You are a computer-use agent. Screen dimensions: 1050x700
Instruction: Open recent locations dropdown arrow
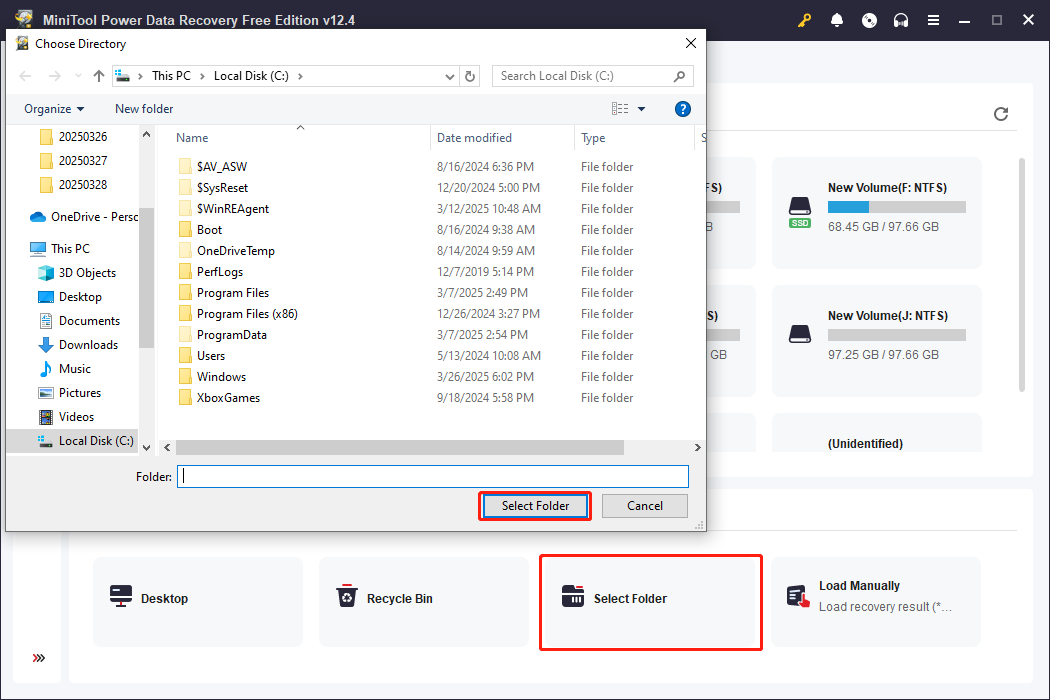[78, 76]
